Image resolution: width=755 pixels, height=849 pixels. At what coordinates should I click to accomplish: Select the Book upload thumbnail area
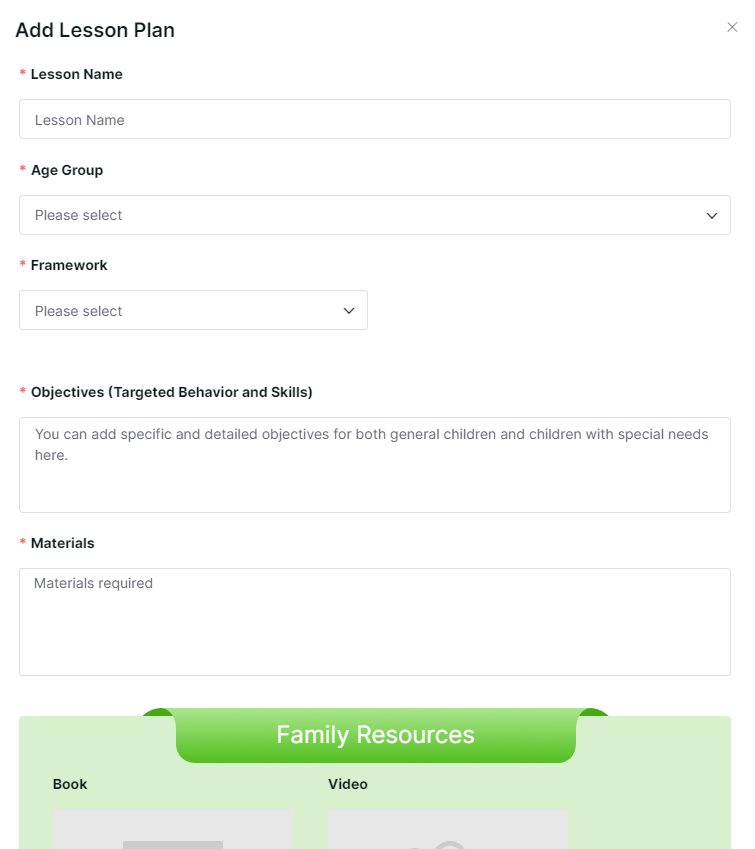[173, 829]
